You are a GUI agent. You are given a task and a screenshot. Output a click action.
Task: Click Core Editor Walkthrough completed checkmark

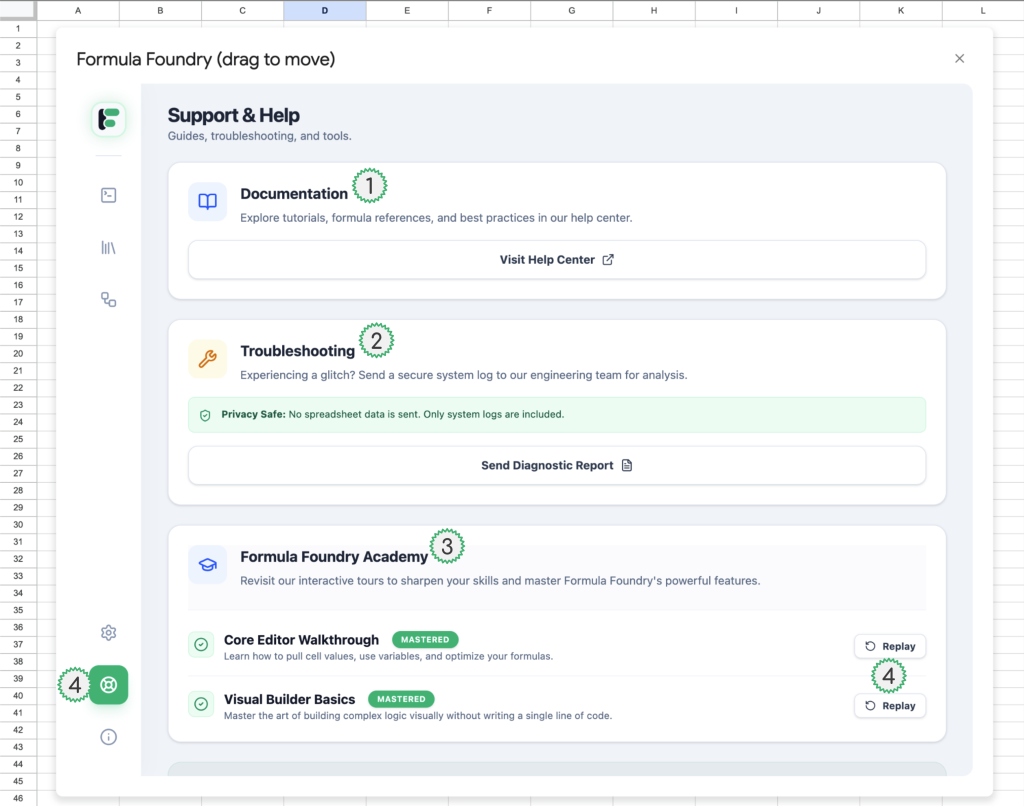click(x=201, y=645)
